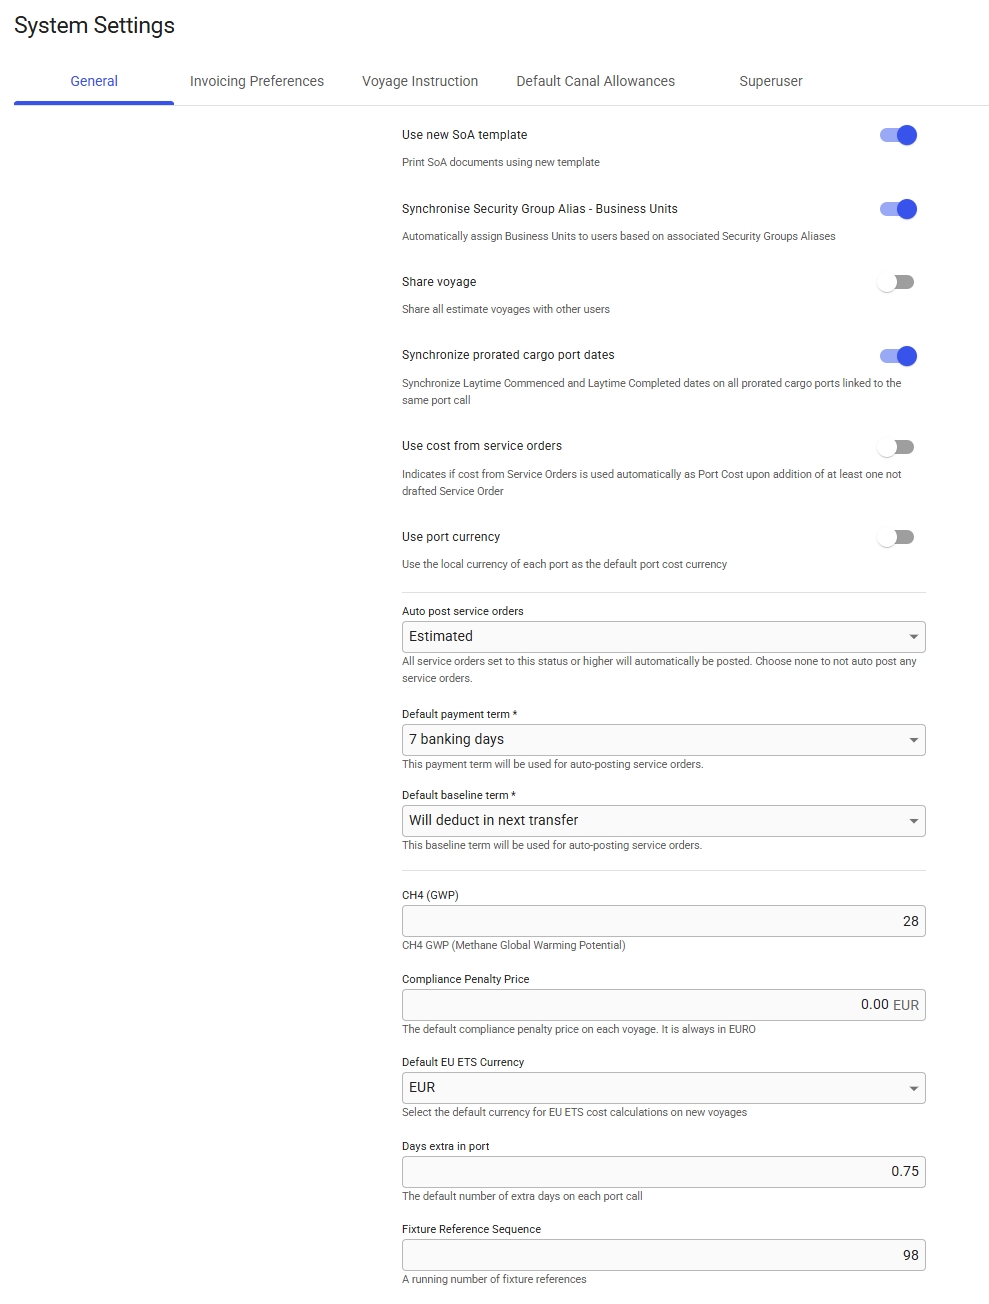The height and width of the screenshot is (1304, 989).
Task: Enable Use cost from service orders
Action: (x=896, y=447)
